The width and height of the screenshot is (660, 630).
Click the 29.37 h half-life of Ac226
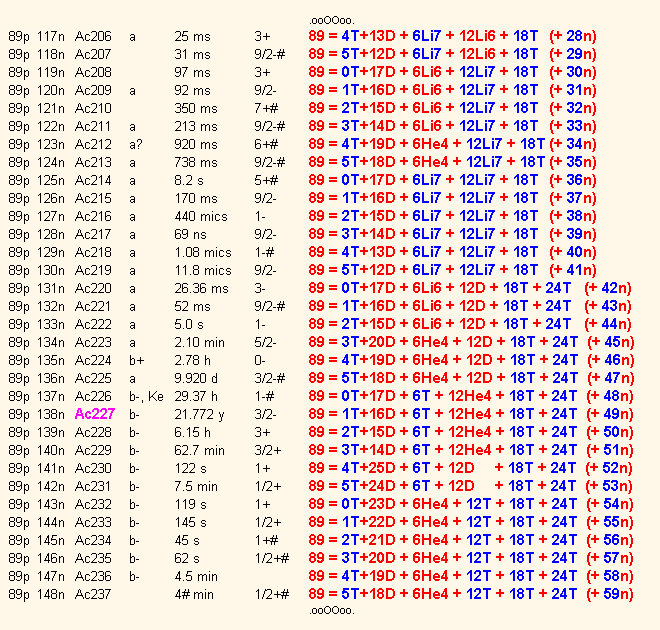(x=196, y=396)
